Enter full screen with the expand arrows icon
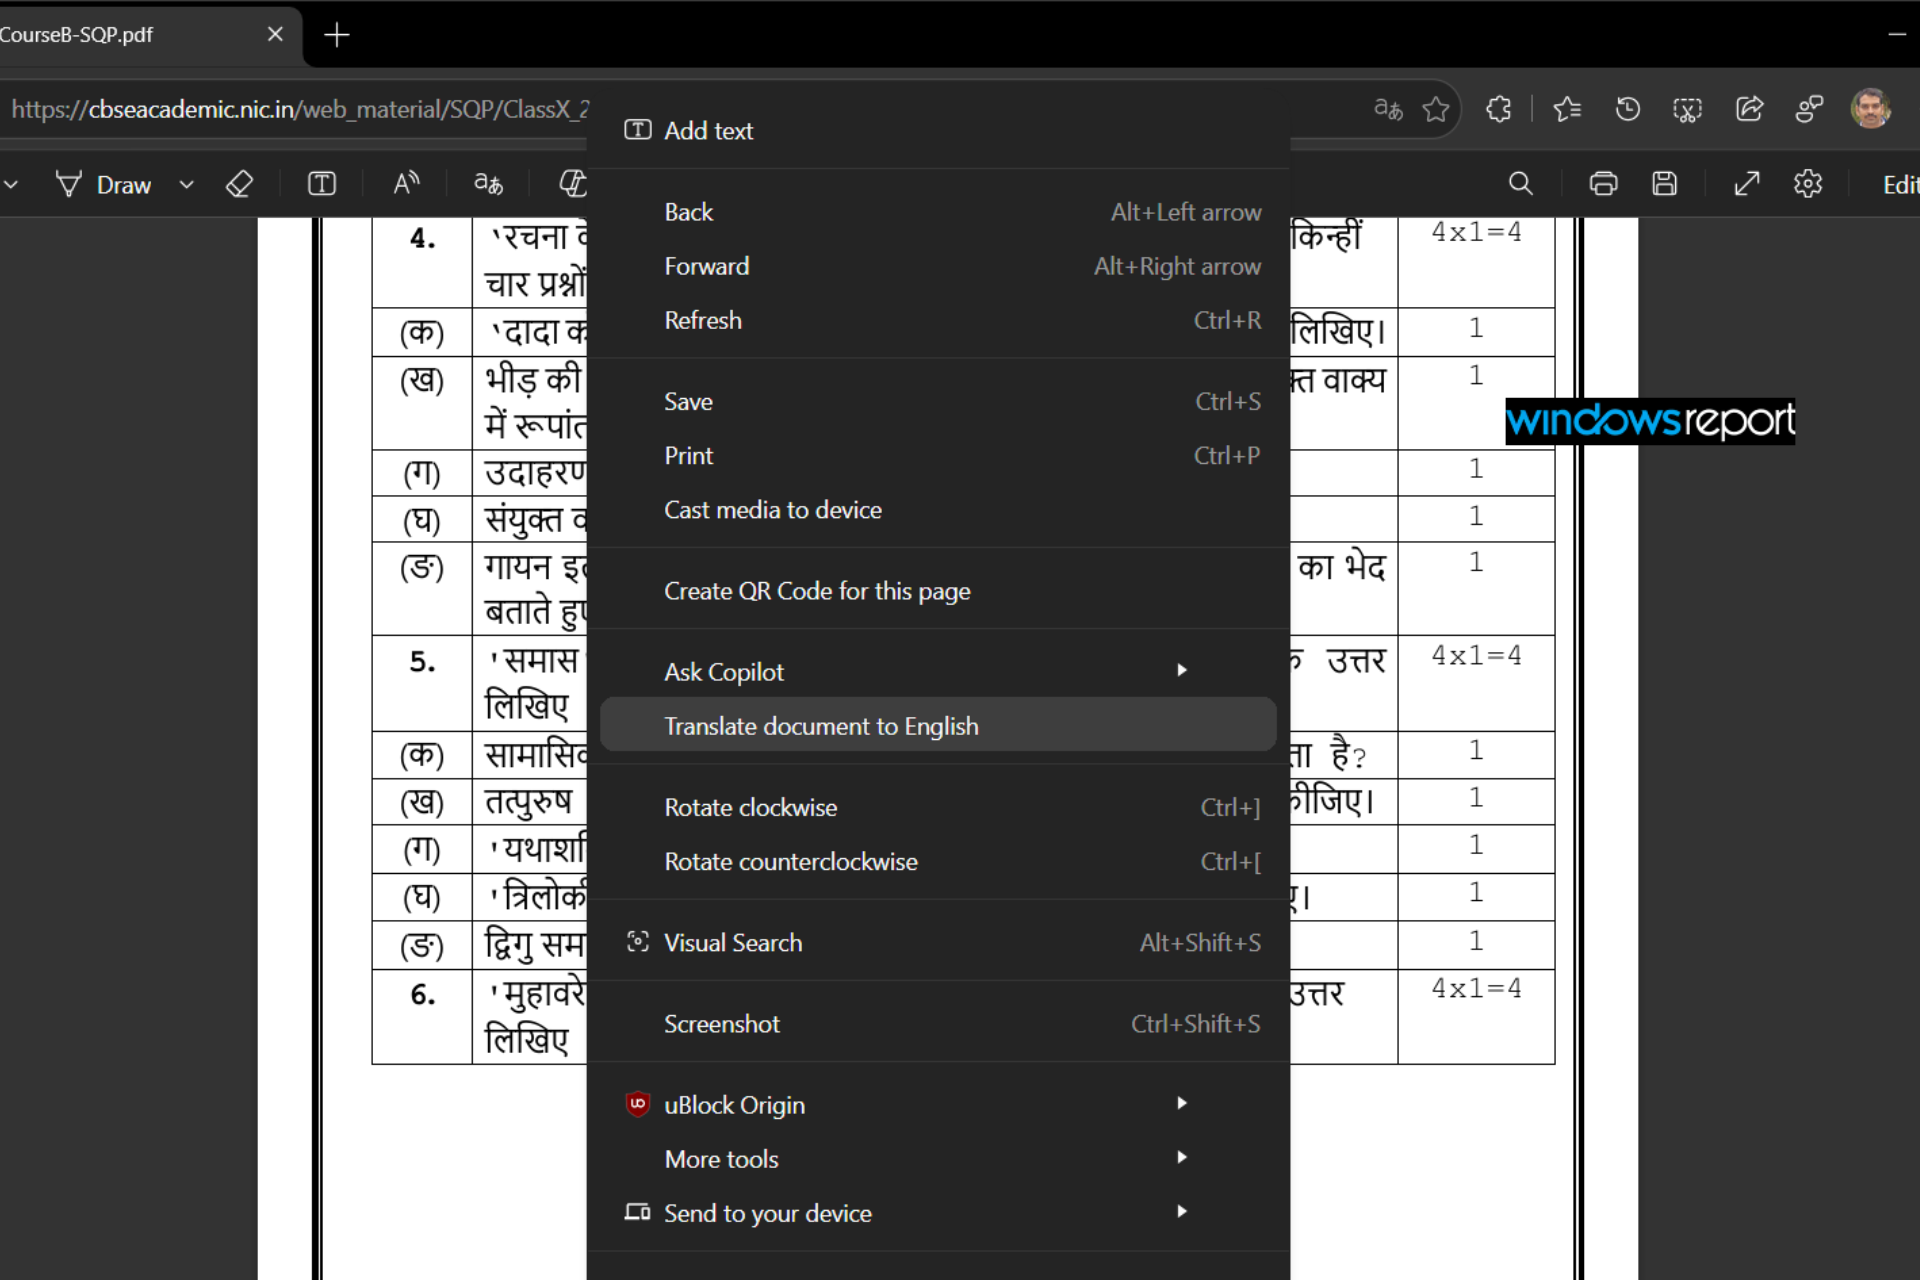The height and width of the screenshot is (1280, 1920). click(1747, 184)
